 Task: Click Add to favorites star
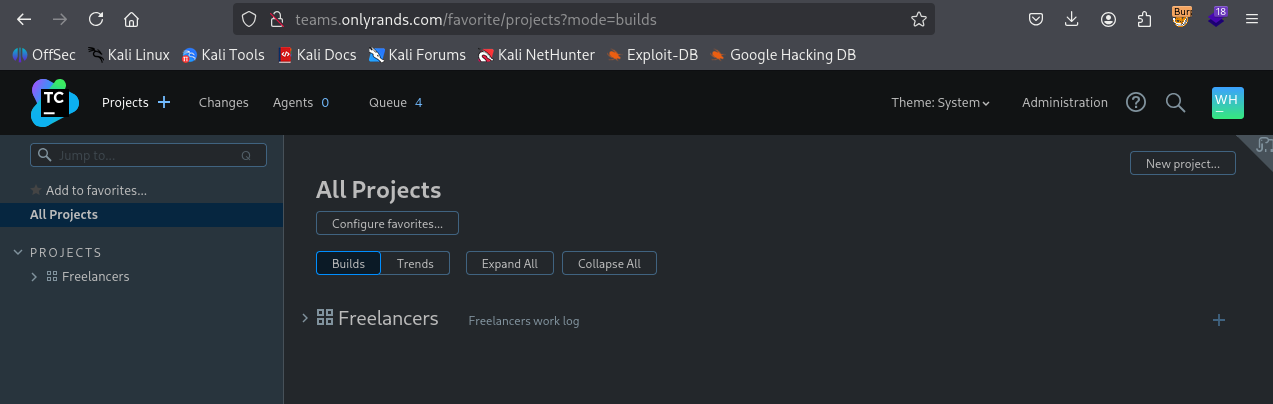pos(36,190)
